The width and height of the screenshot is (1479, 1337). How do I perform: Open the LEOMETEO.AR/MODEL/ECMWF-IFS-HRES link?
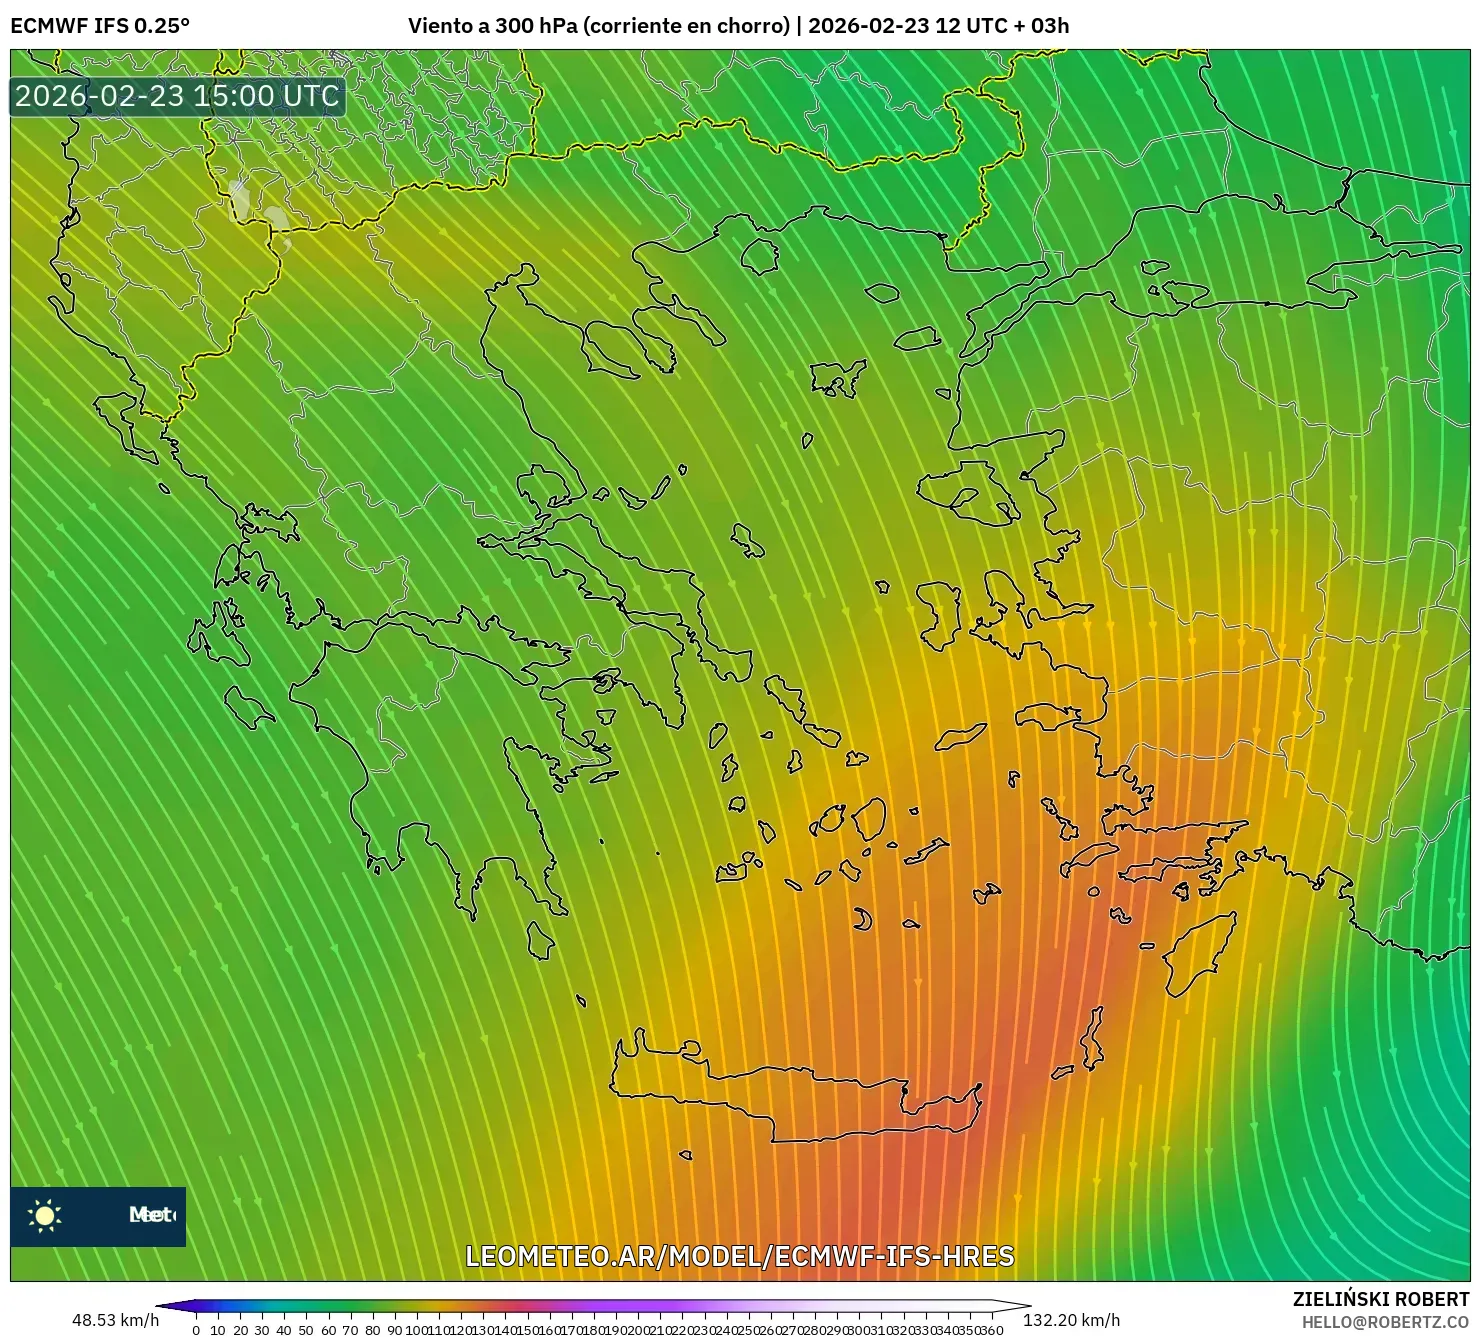click(x=738, y=1258)
